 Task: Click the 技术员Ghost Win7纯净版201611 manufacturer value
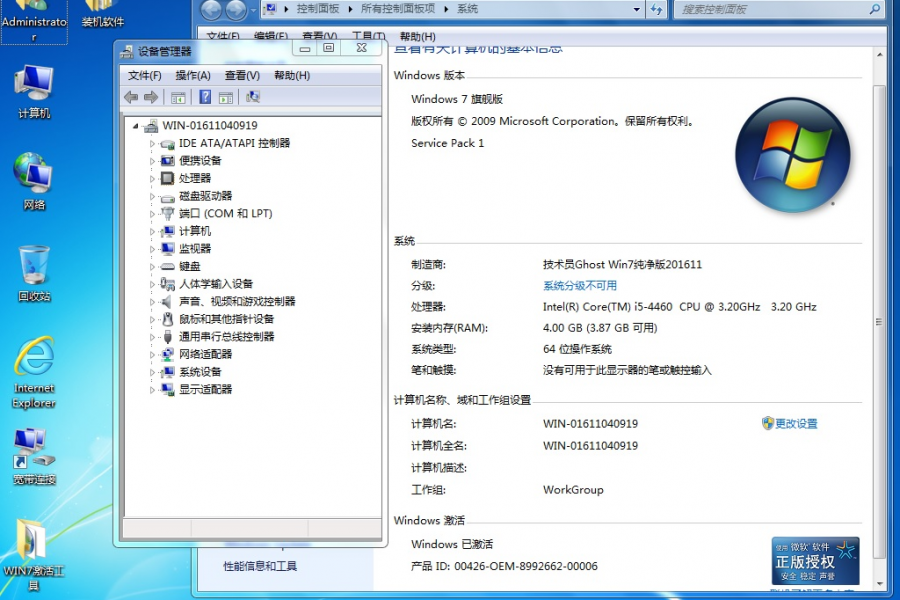(x=622, y=264)
